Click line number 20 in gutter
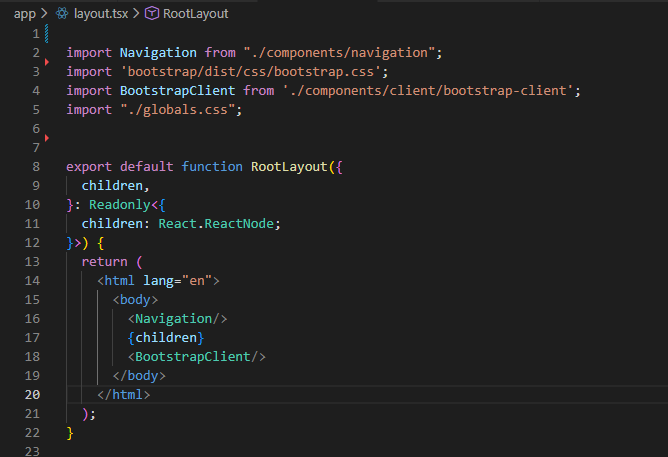The width and height of the screenshot is (668, 457). 32,395
